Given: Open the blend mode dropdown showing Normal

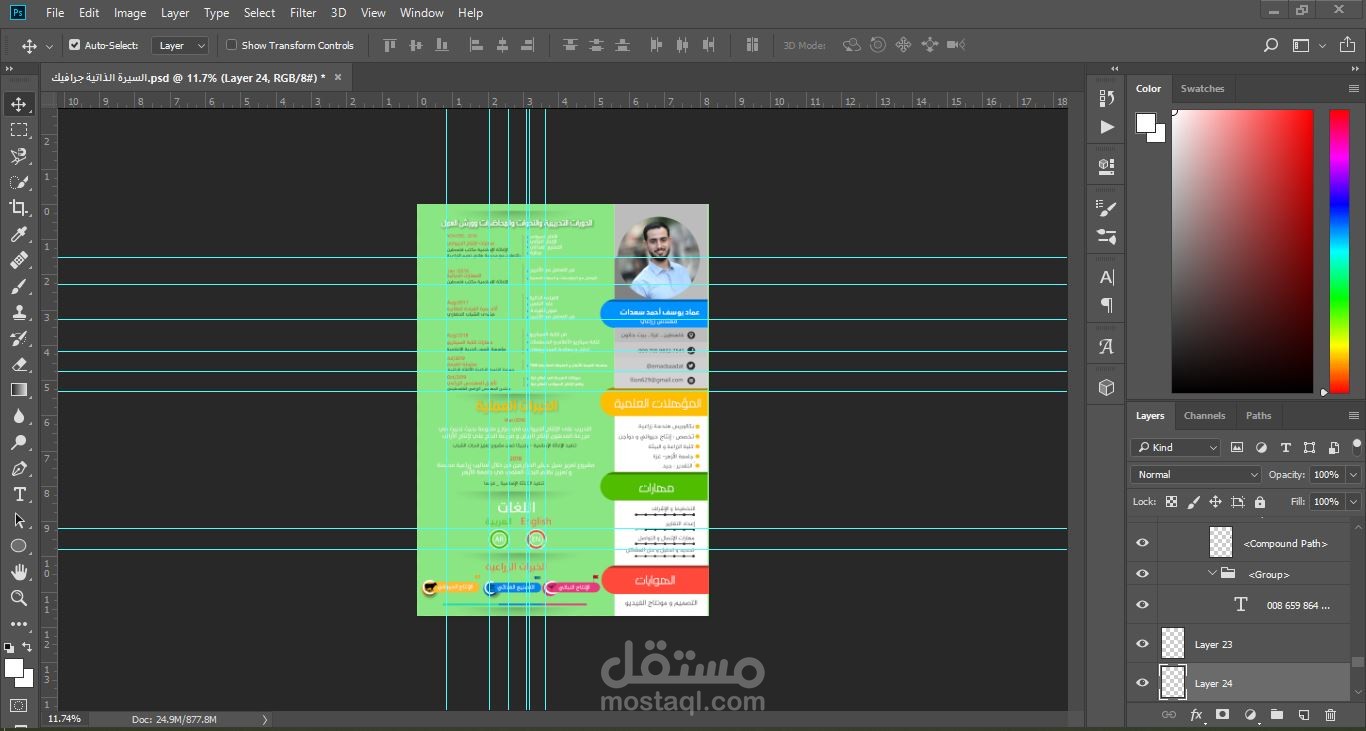Looking at the screenshot, I should [x=1196, y=474].
